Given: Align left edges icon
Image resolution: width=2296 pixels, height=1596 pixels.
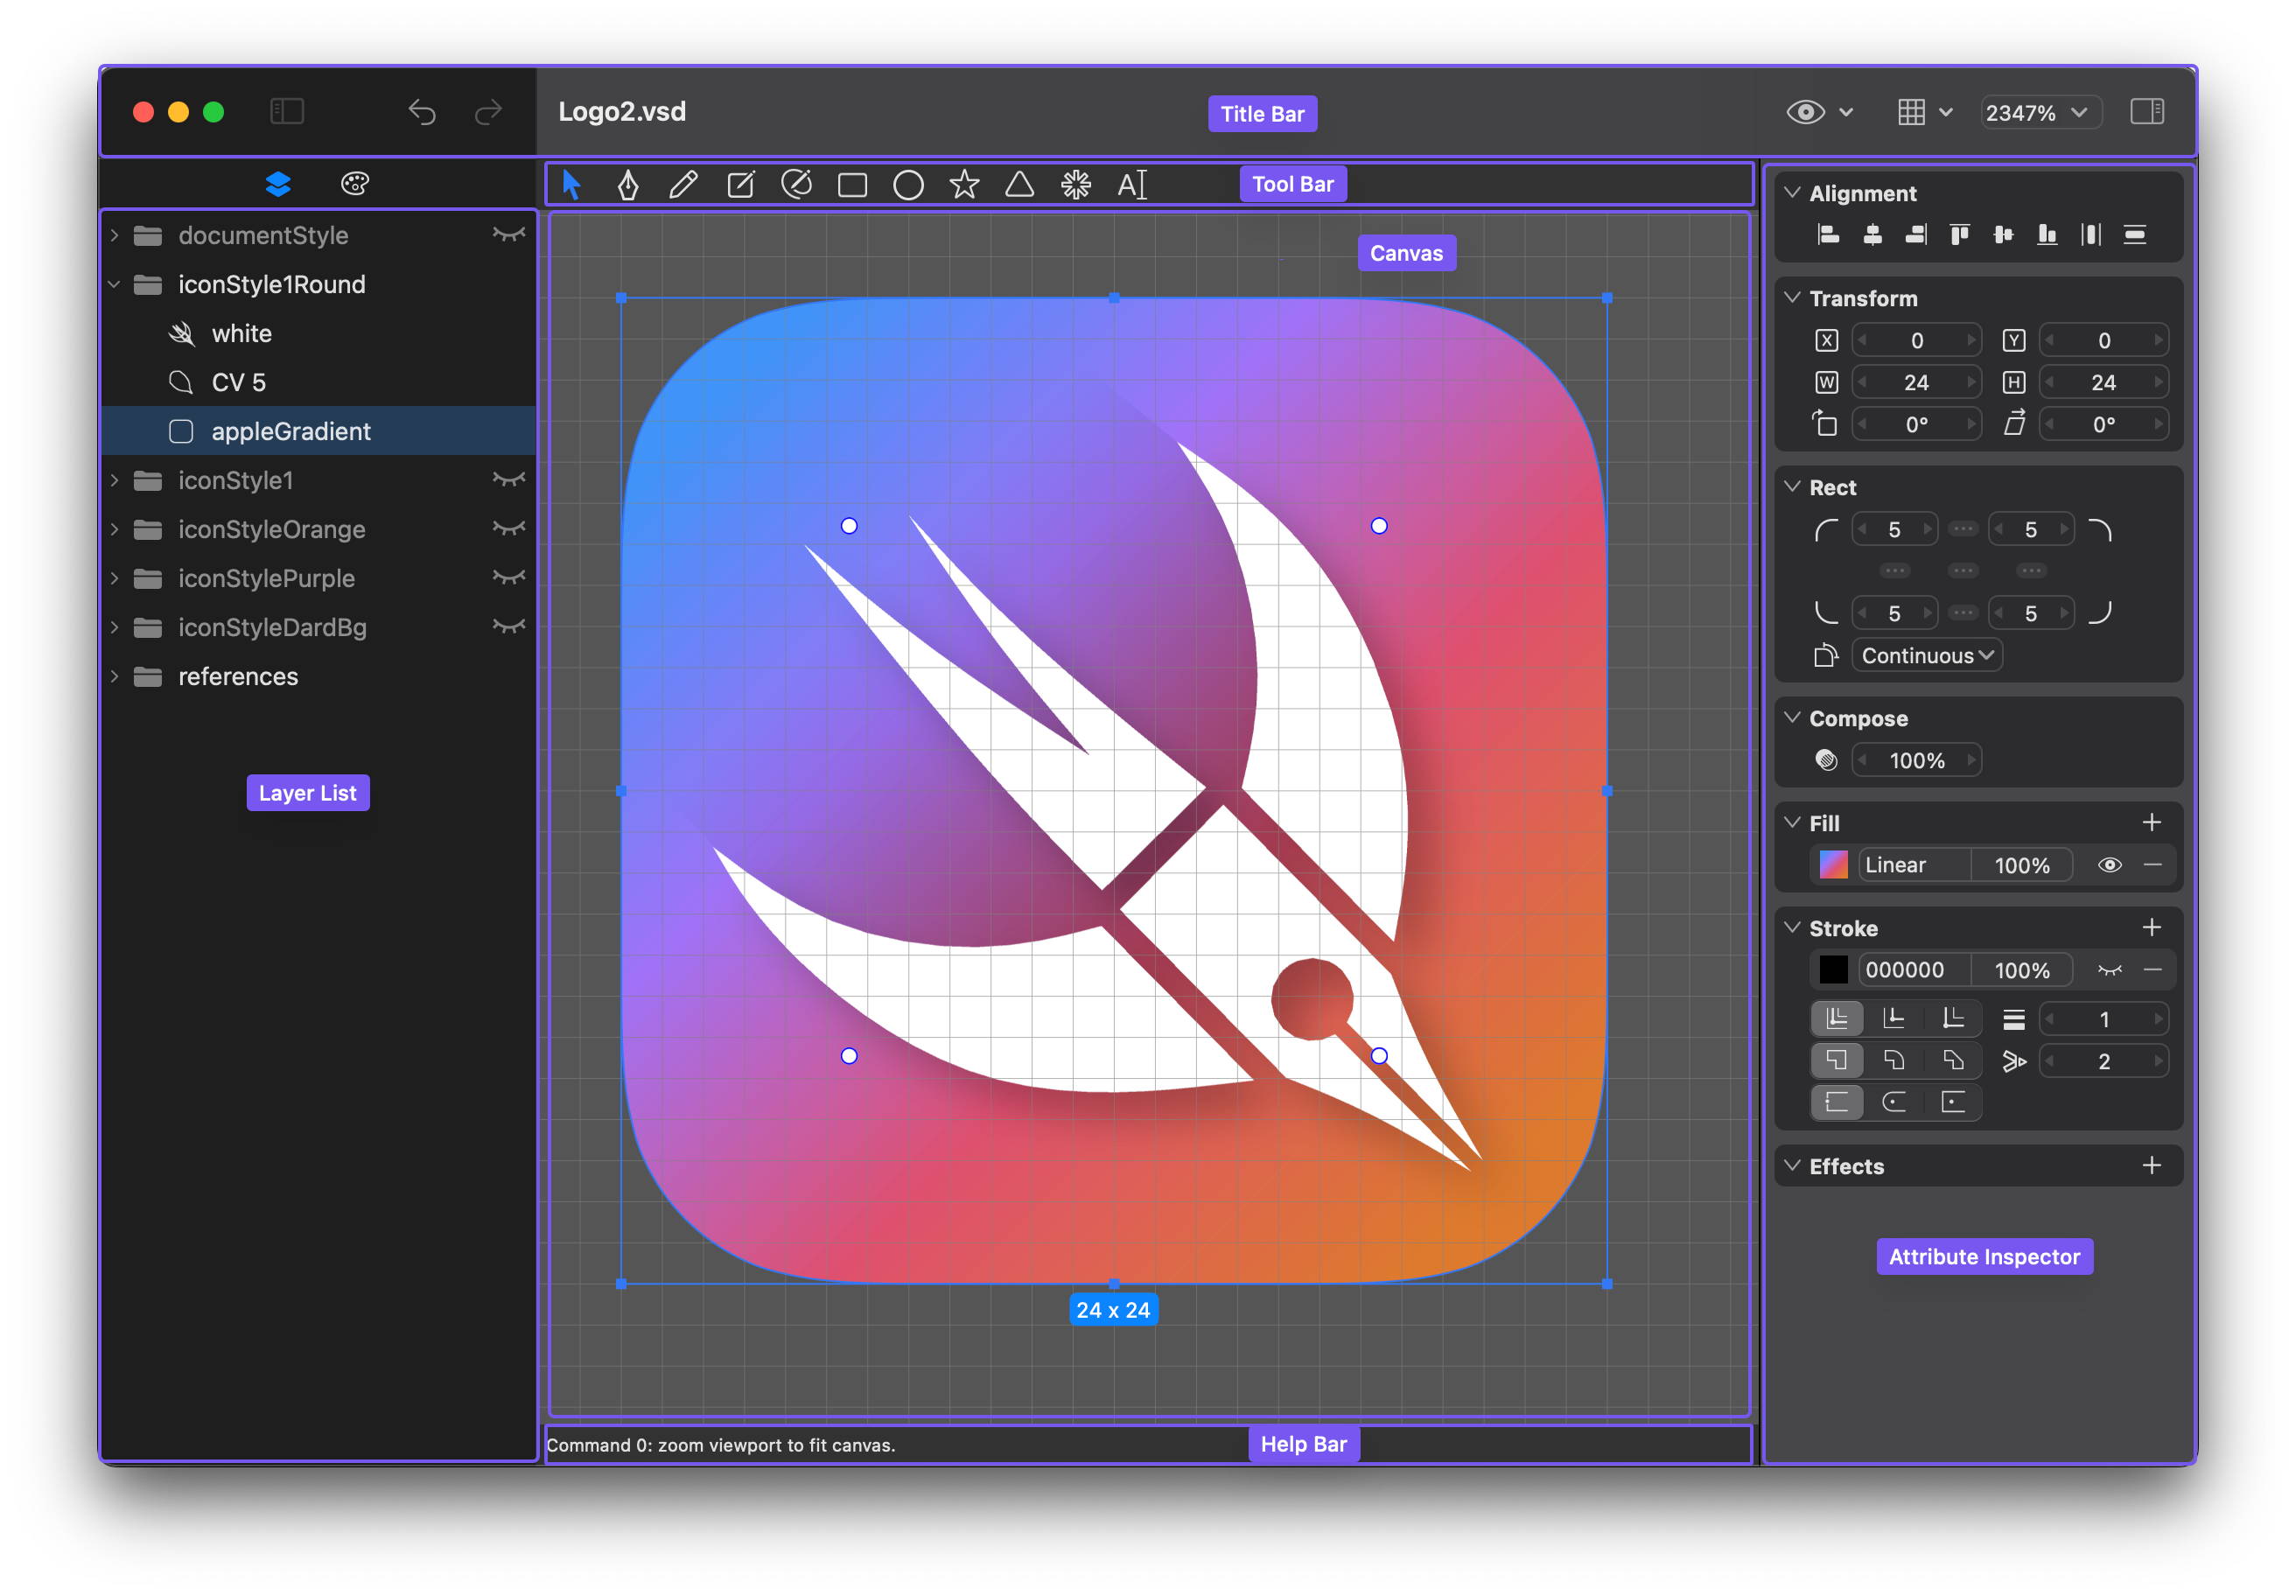Looking at the screenshot, I should (1829, 235).
